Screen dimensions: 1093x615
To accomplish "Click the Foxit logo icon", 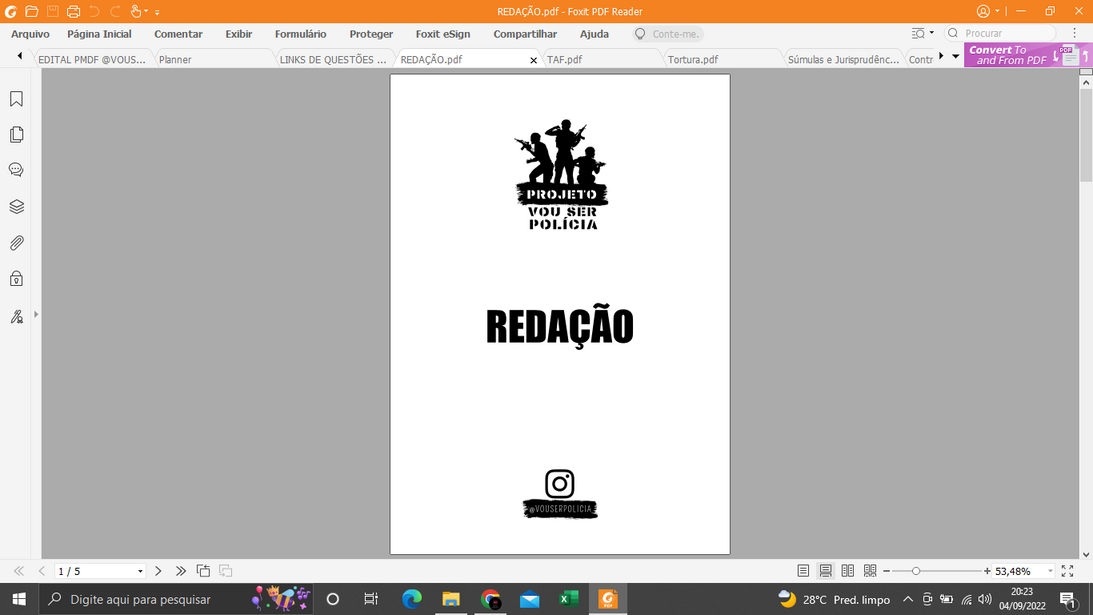I will [x=10, y=11].
